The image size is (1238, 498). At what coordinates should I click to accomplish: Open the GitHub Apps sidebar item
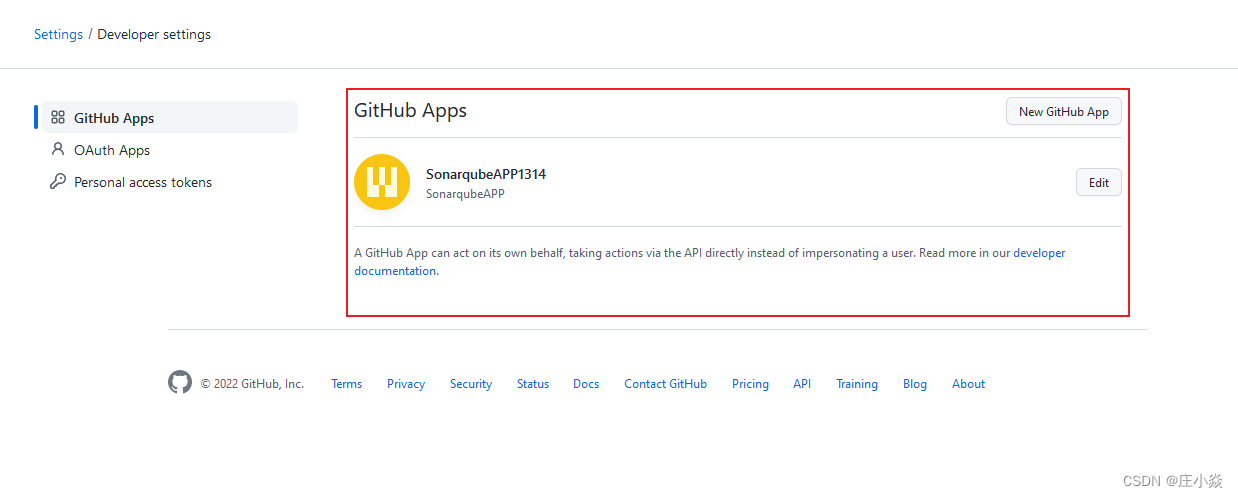170,117
